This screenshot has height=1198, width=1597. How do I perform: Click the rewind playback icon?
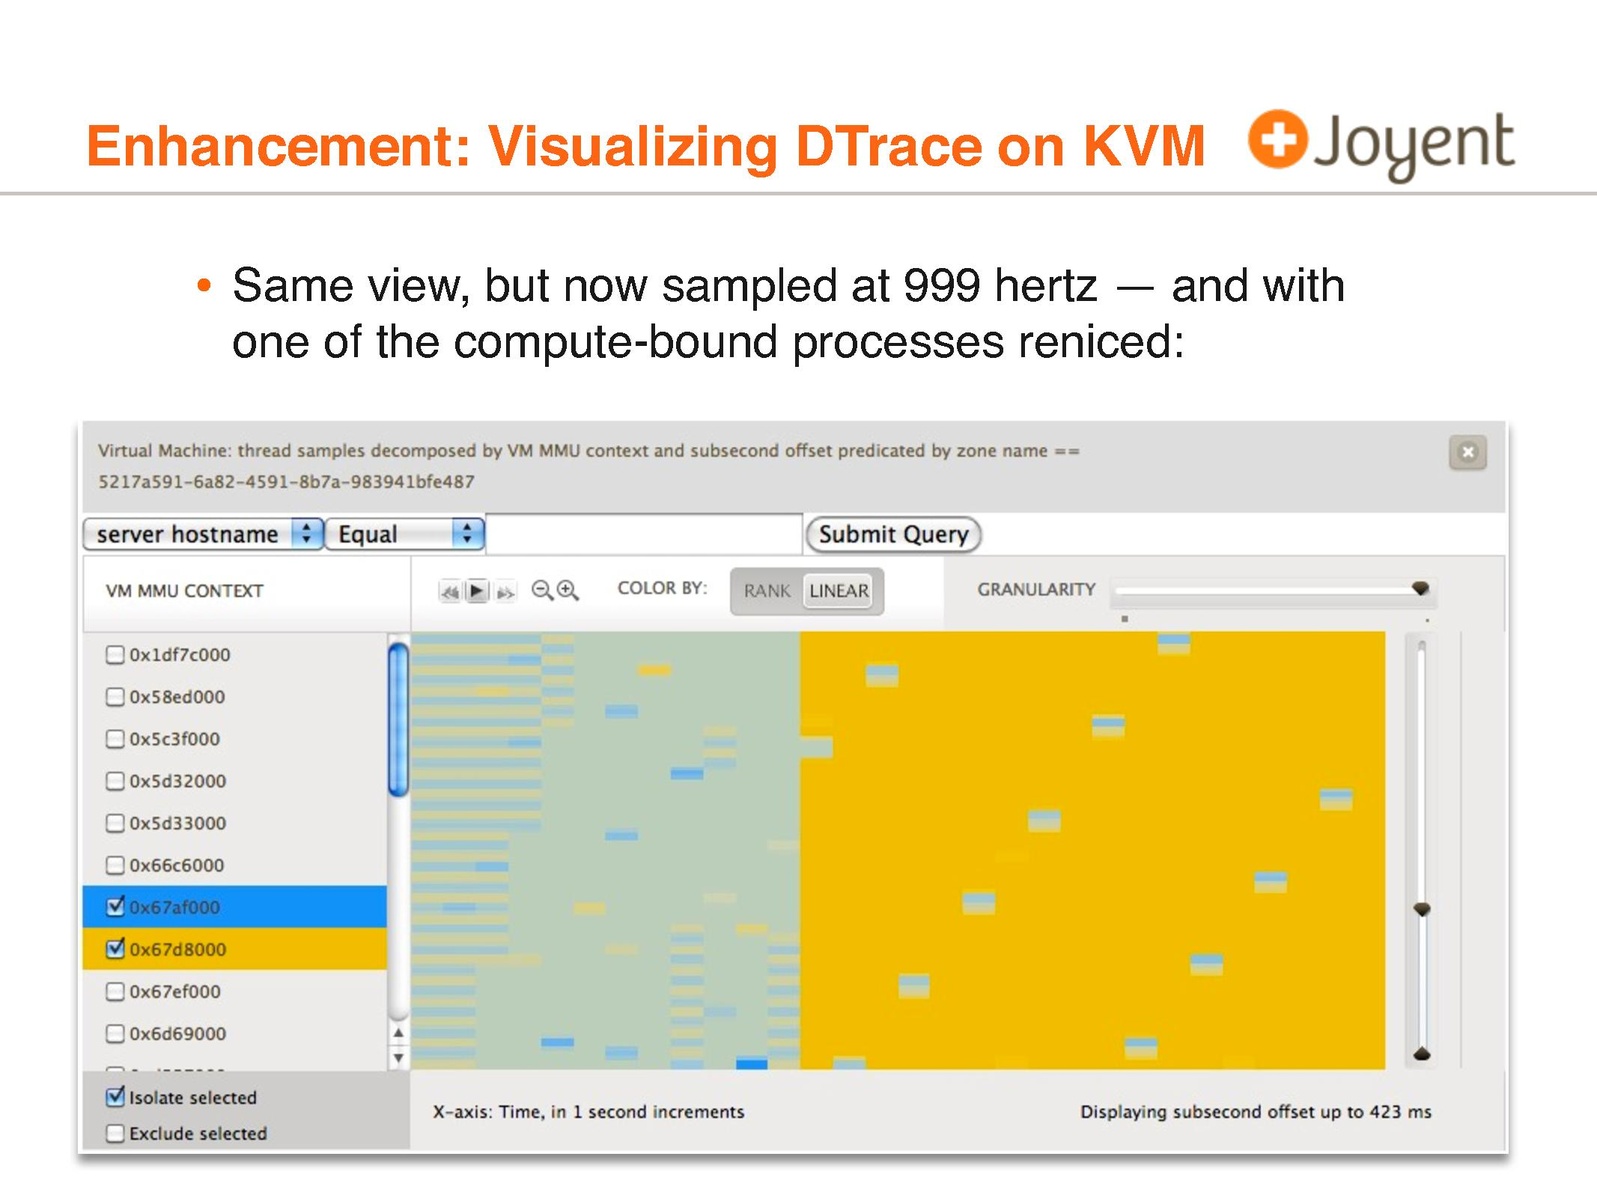[x=450, y=592]
